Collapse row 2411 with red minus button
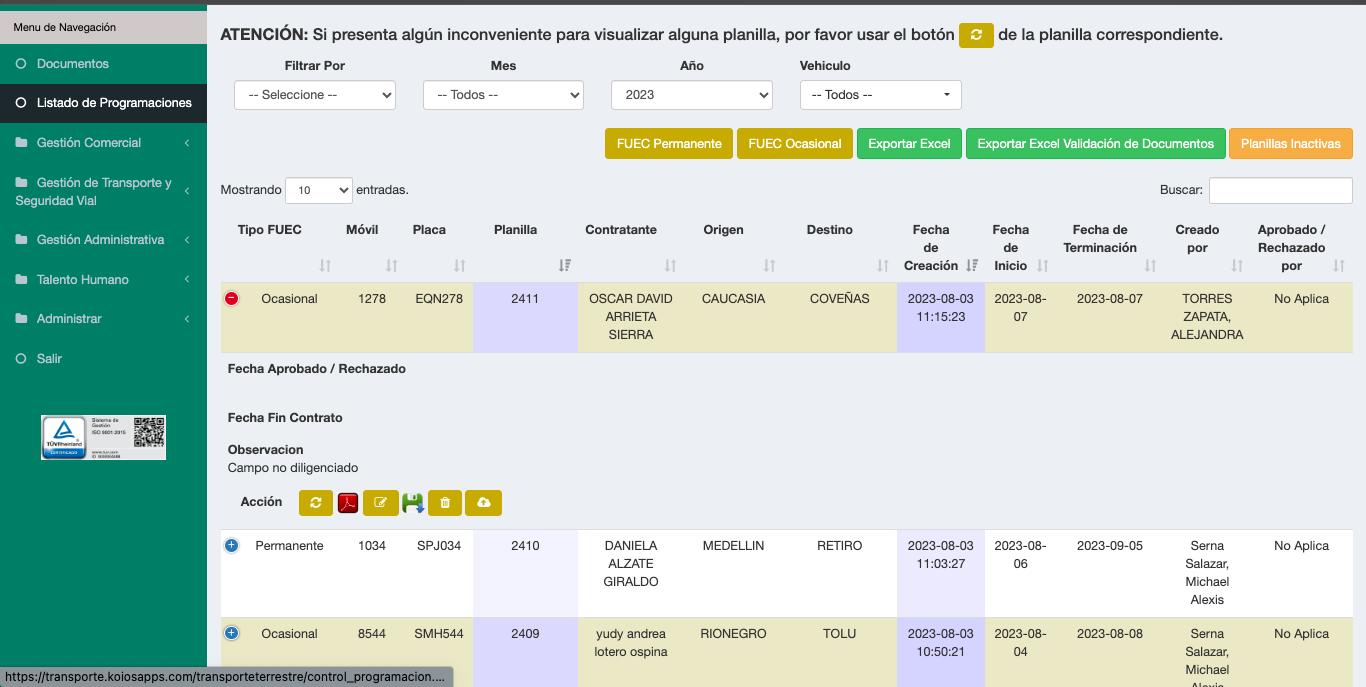 click(x=232, y=298)
